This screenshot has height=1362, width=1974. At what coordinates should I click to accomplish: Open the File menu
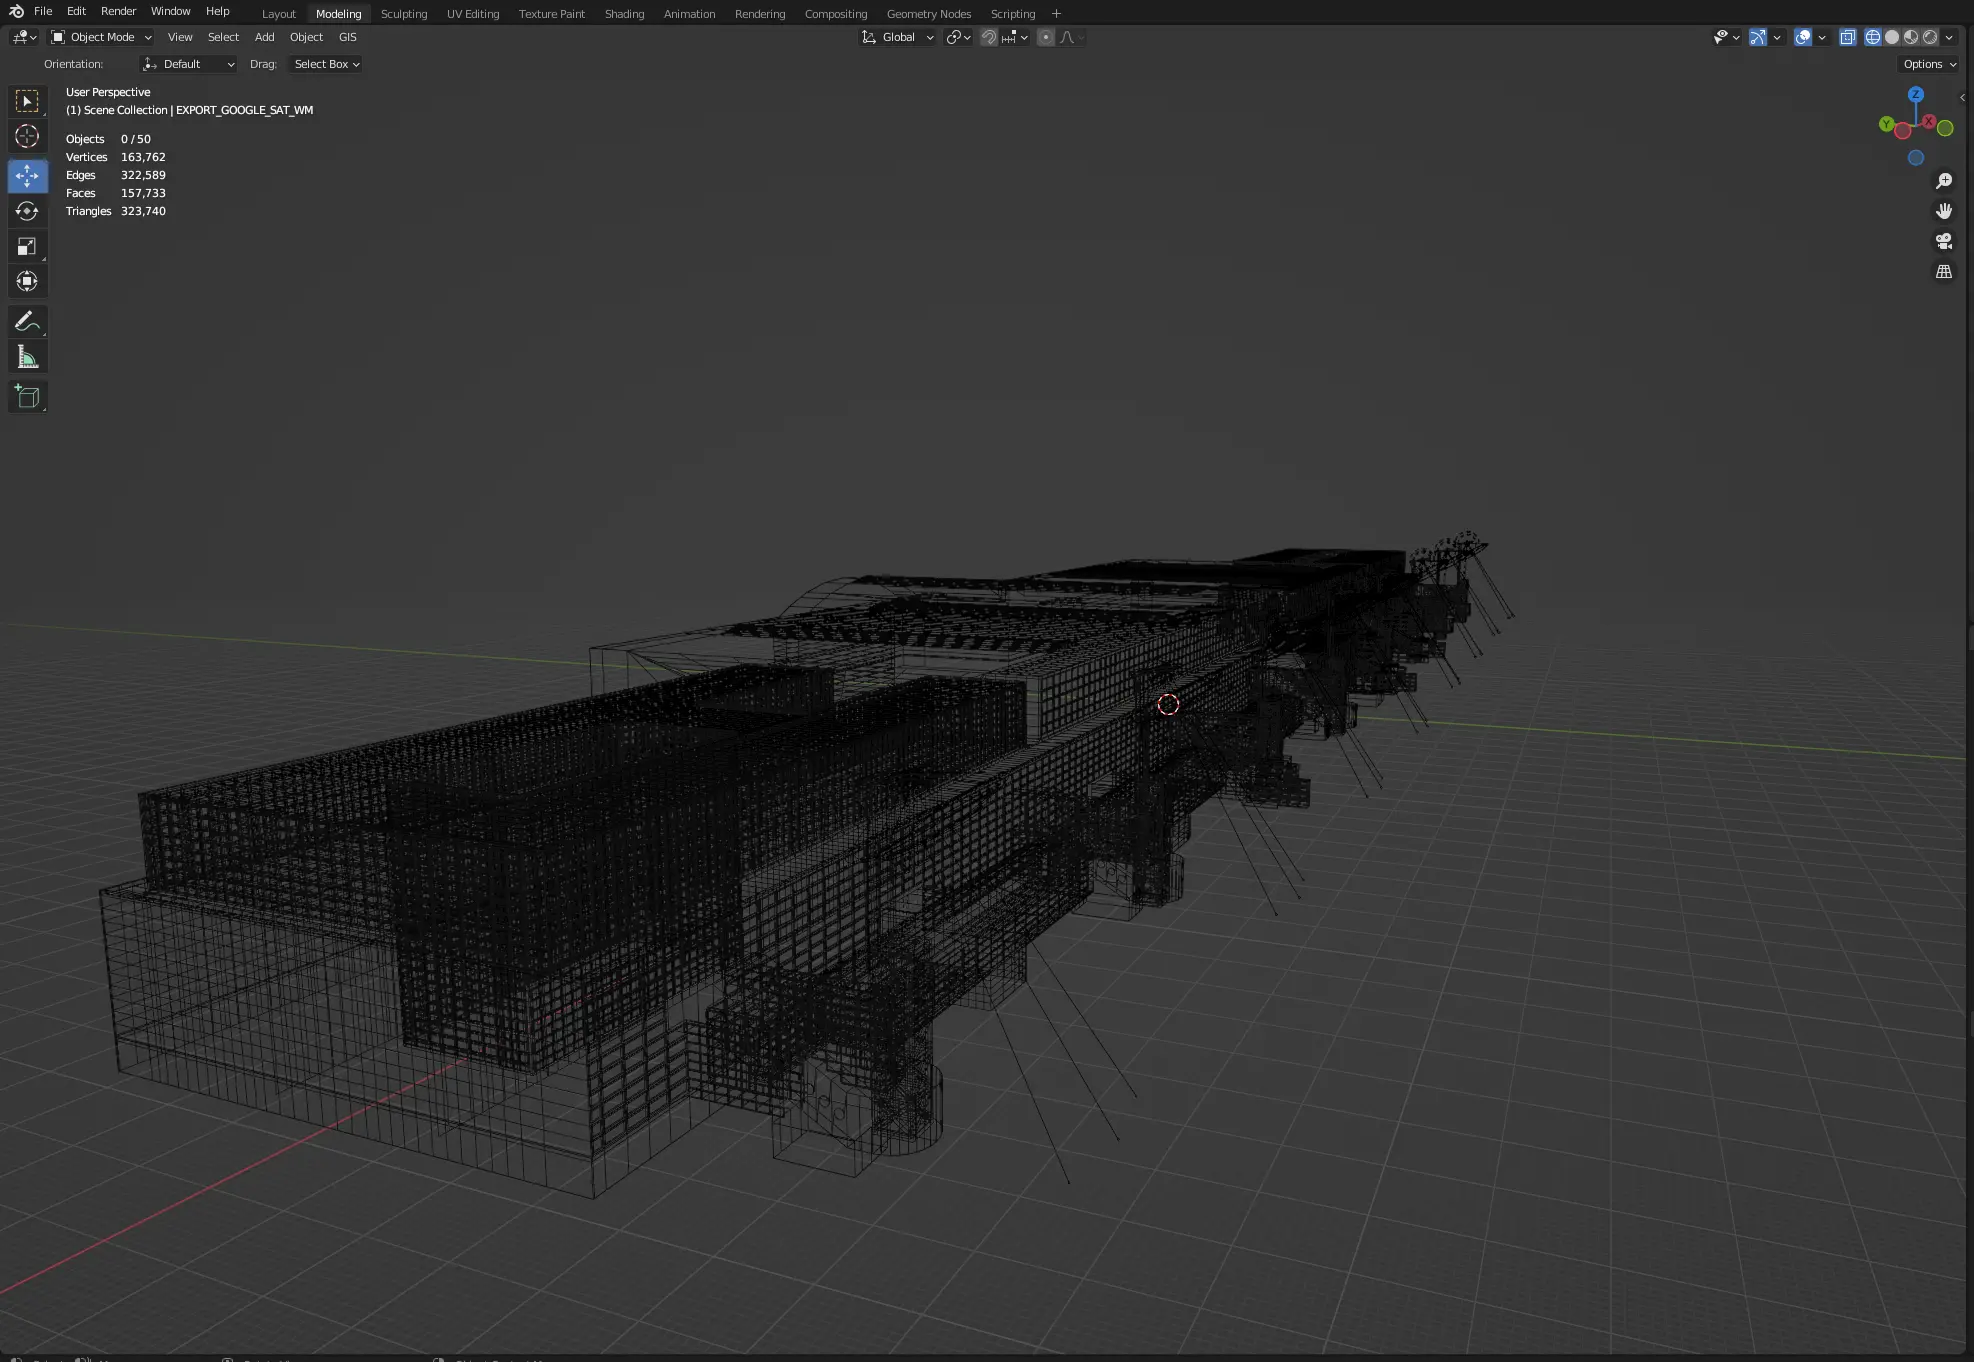coord(43,11)
